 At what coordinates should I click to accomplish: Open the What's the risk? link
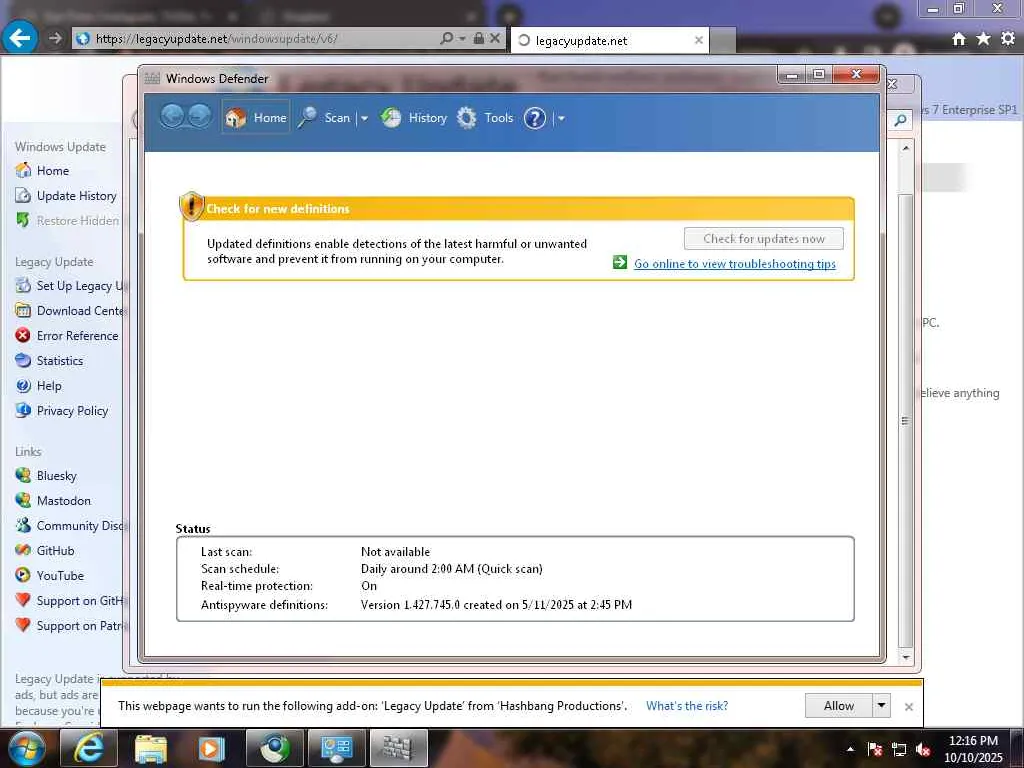(x=687, y=705)
